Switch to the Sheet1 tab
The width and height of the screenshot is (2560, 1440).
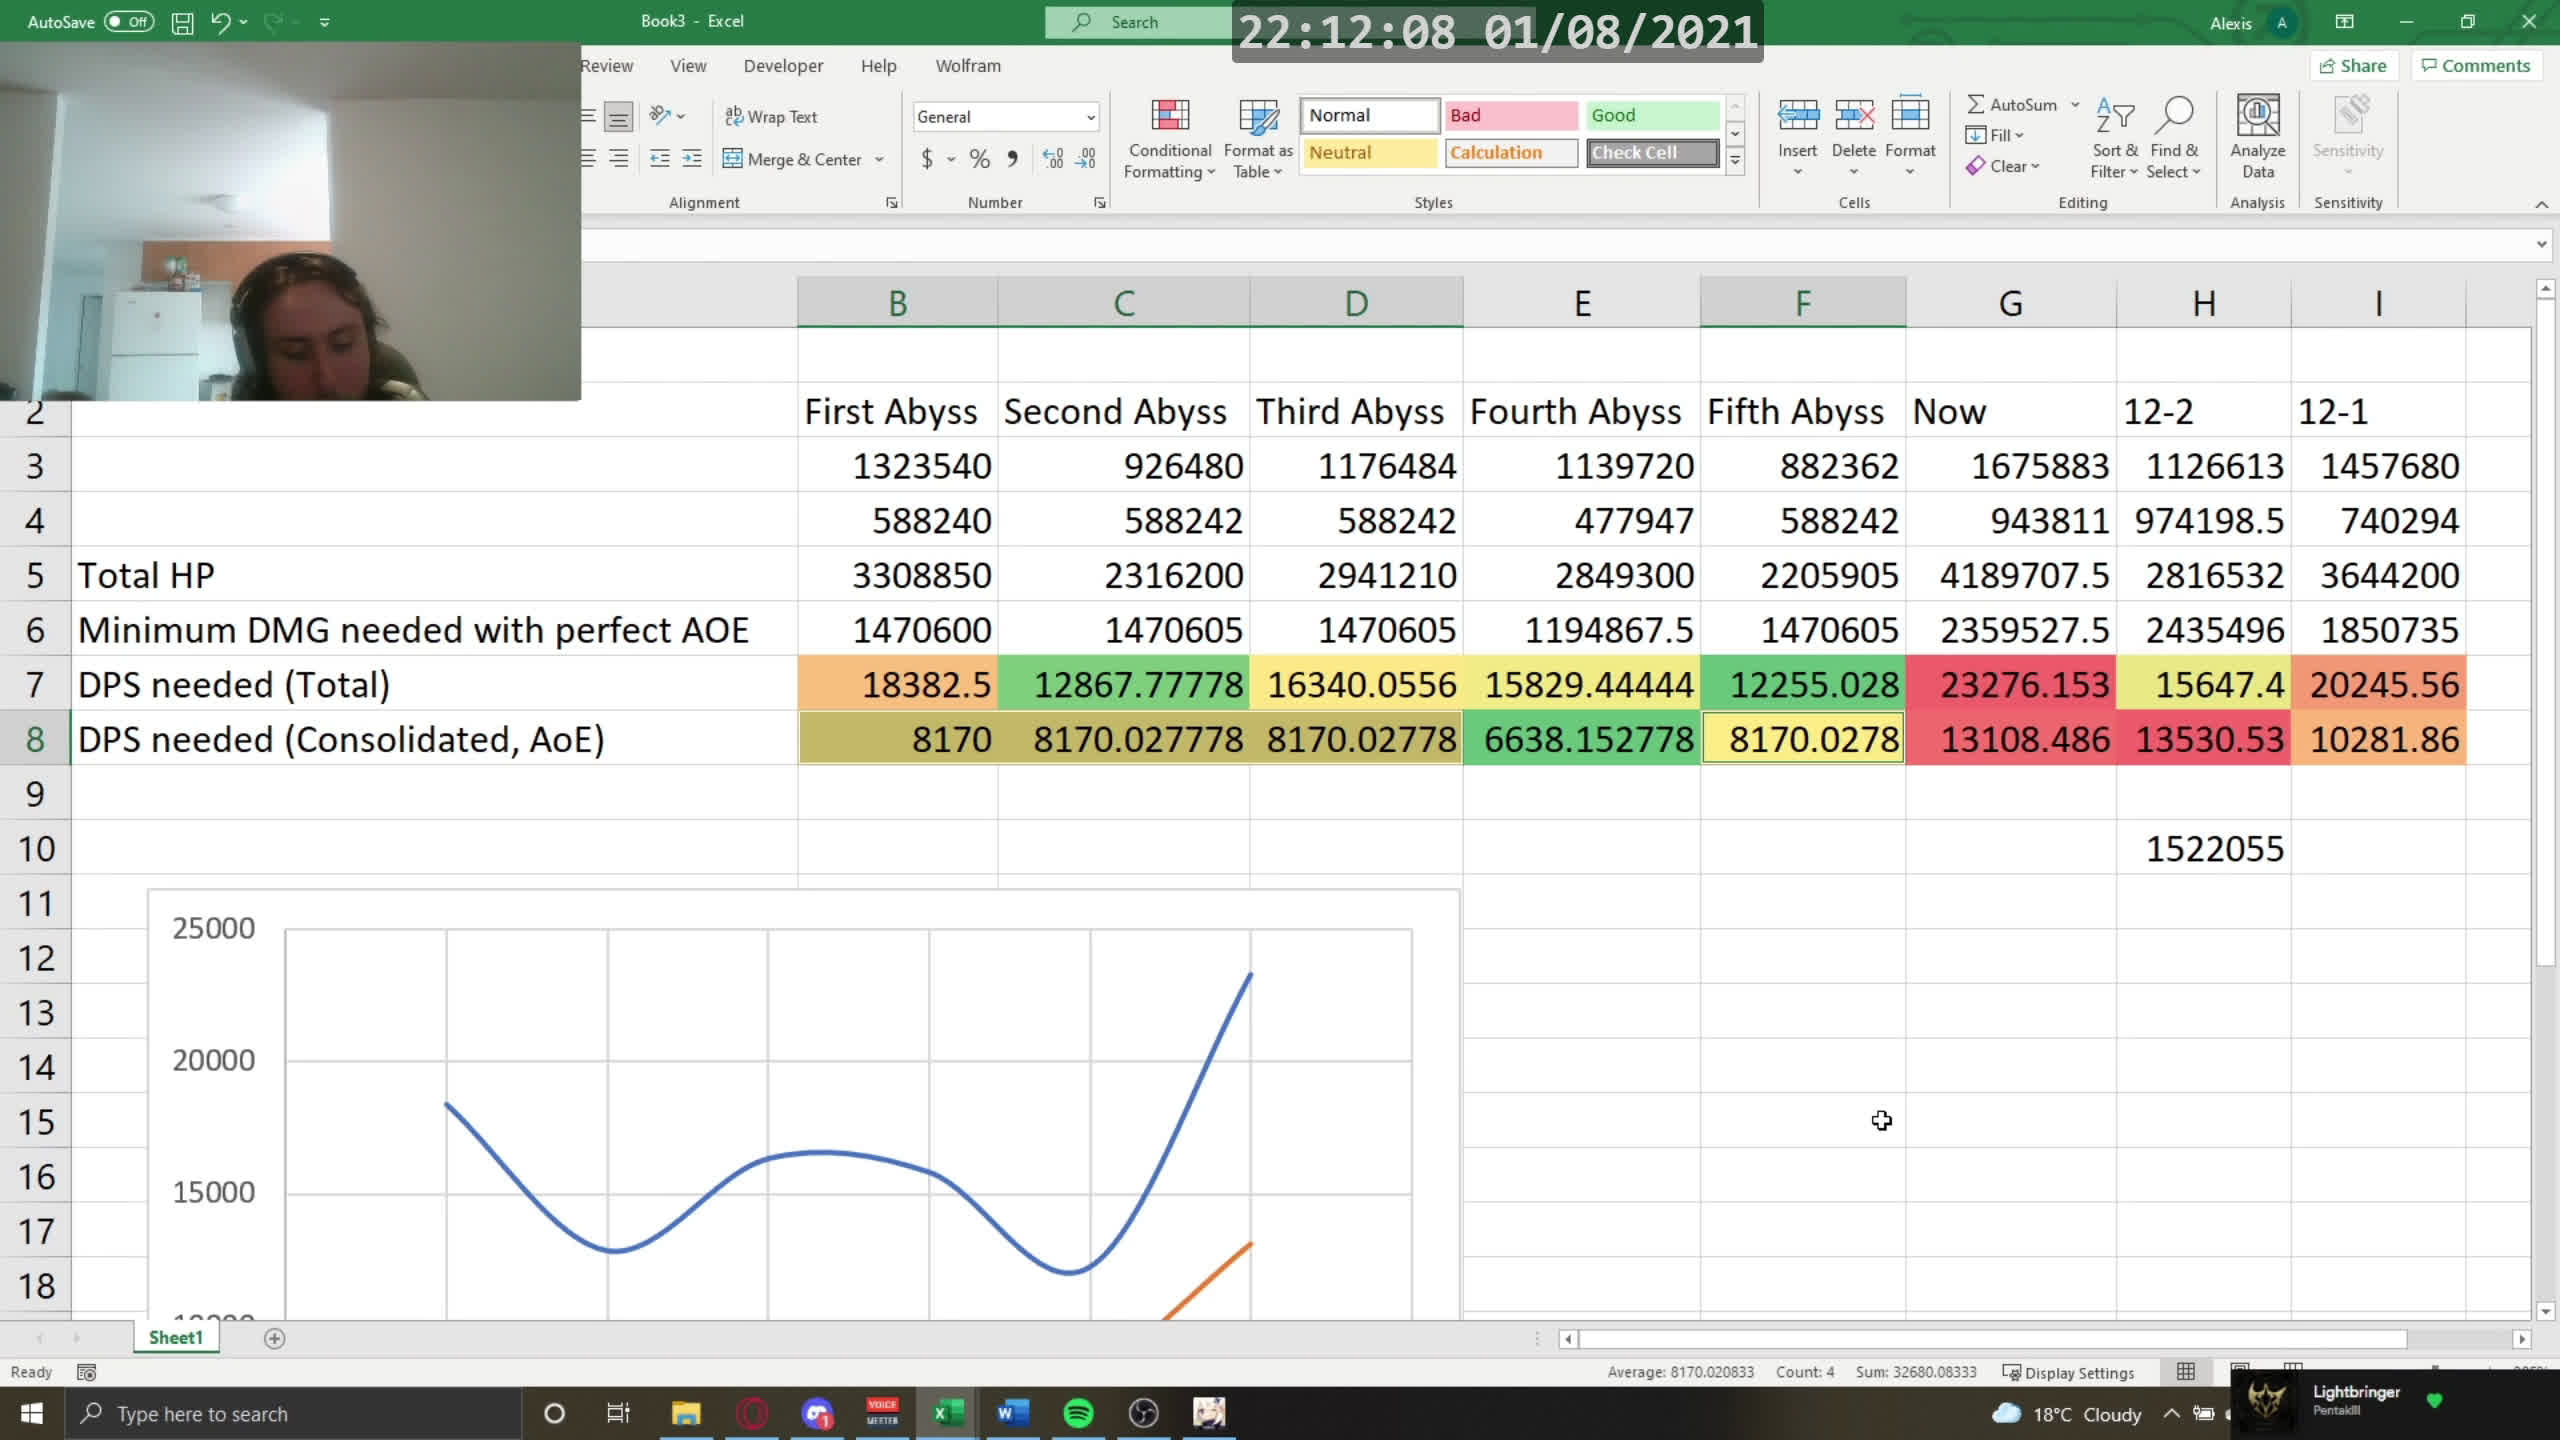coord(175,1338)
